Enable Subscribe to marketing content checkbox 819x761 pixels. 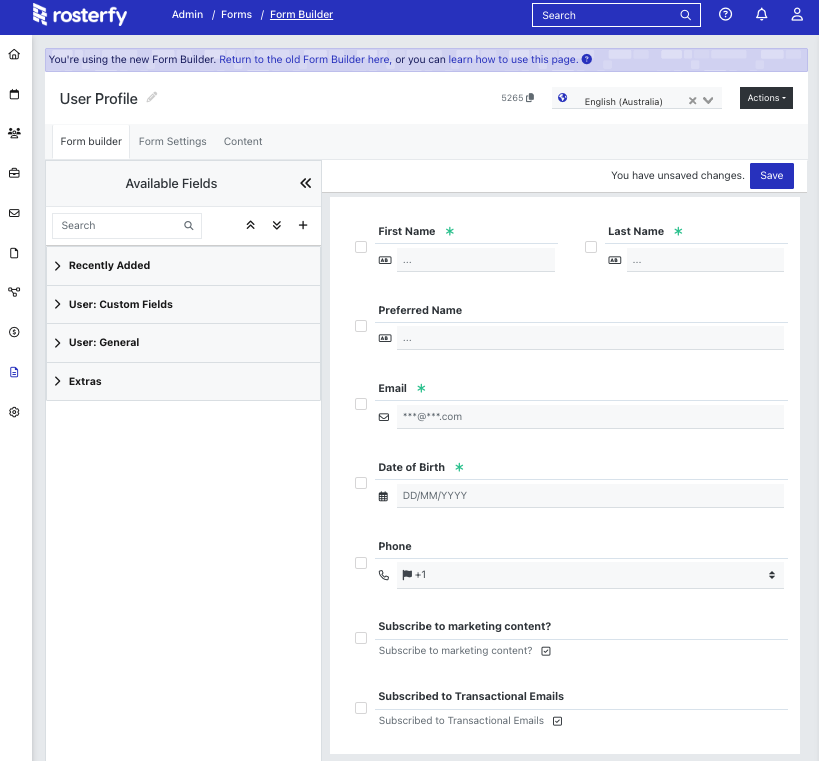pyautogui.click(x=360, y=637)
